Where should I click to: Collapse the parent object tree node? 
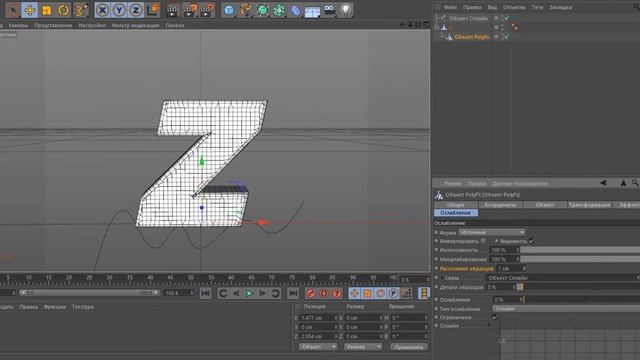pos(436,27)
